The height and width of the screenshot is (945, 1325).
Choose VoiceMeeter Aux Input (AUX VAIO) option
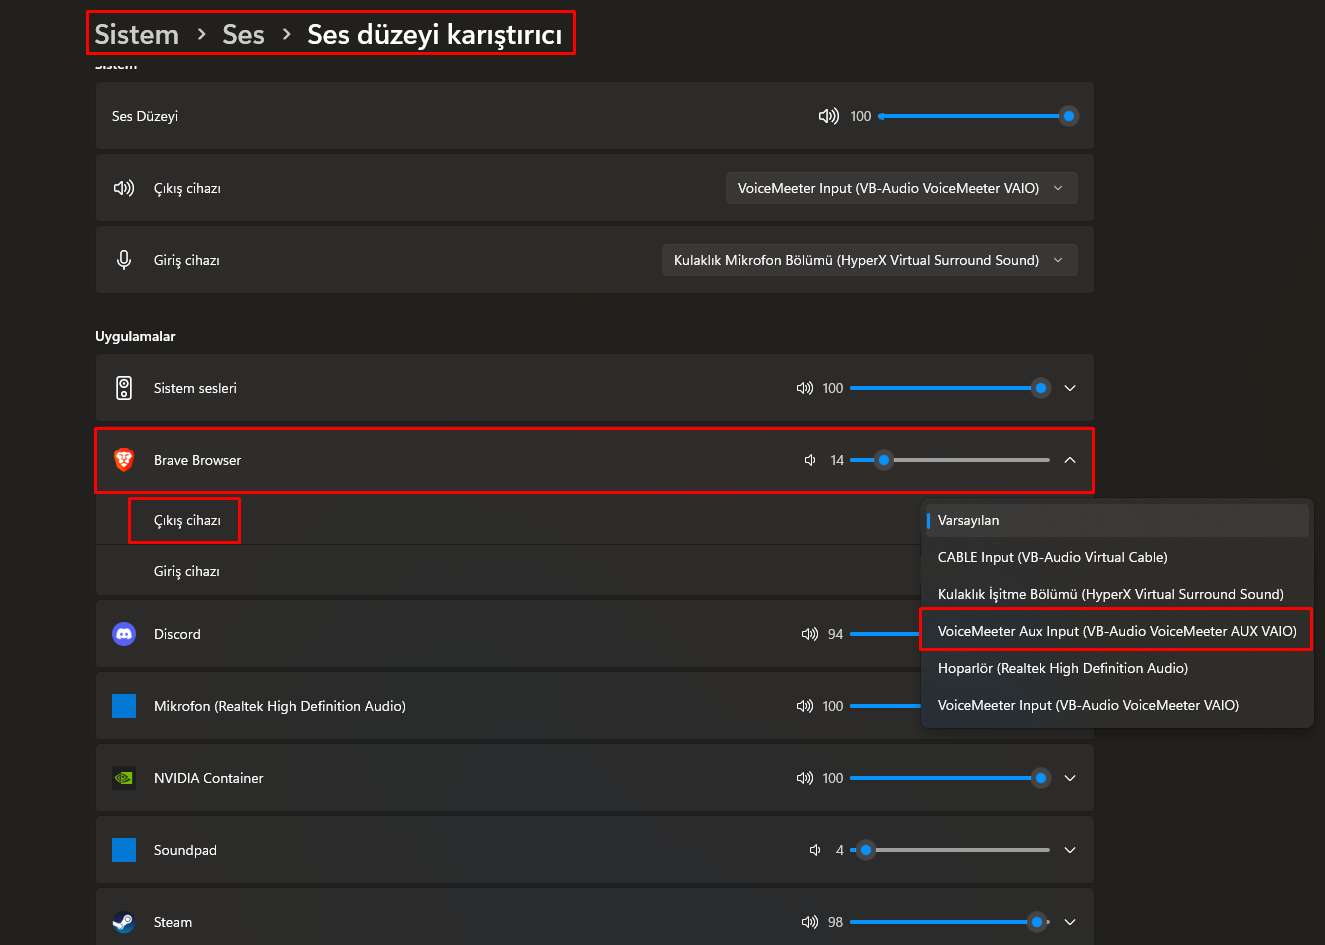[x=1117, y=631]
